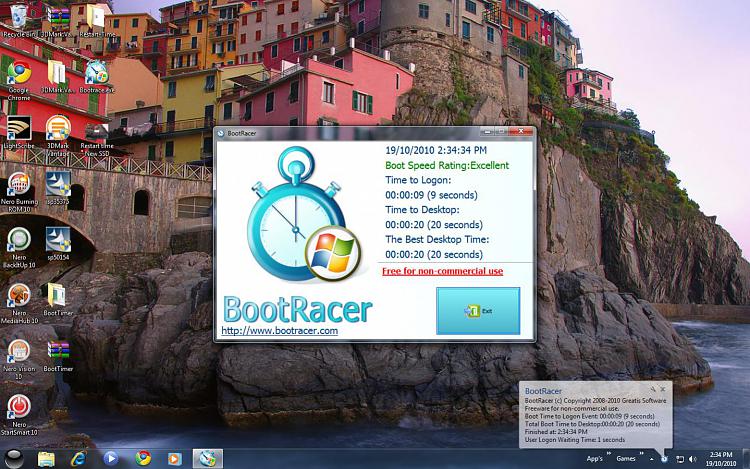Click the Boot Time to Logon Event balloon line
Screen dimensions: 750x469
click(589, 416)
